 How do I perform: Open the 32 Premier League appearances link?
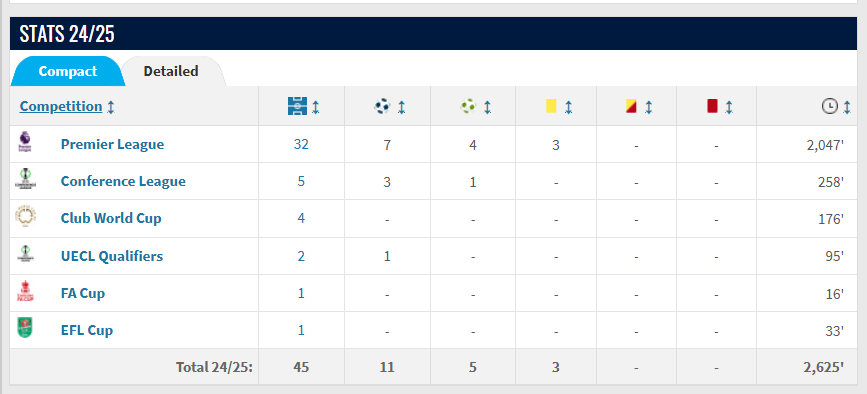click(301, 144)
